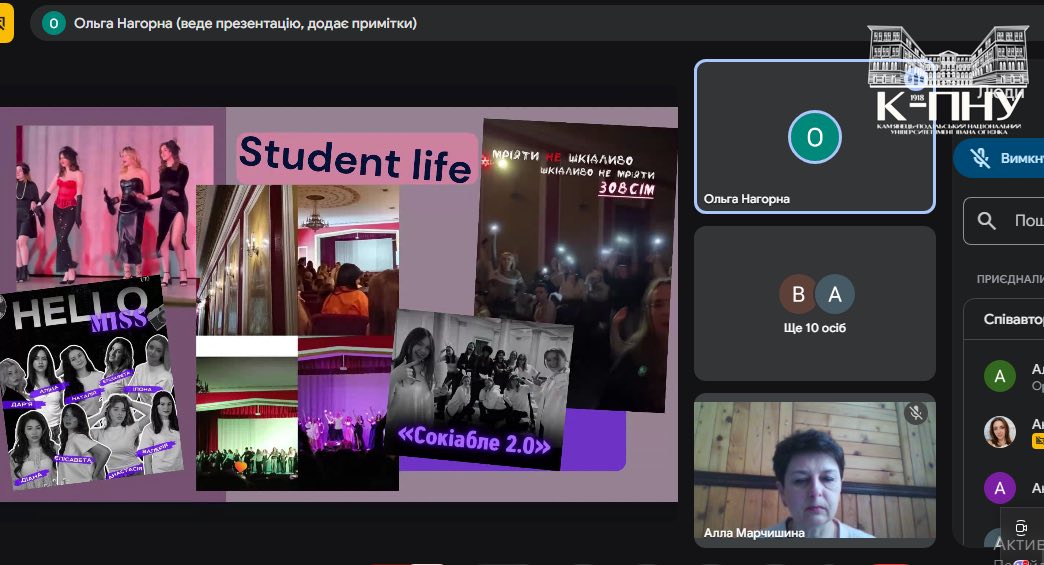Select Алла Марчишина's video tile
Screen dimensions: 1044x565
[814, 470]
